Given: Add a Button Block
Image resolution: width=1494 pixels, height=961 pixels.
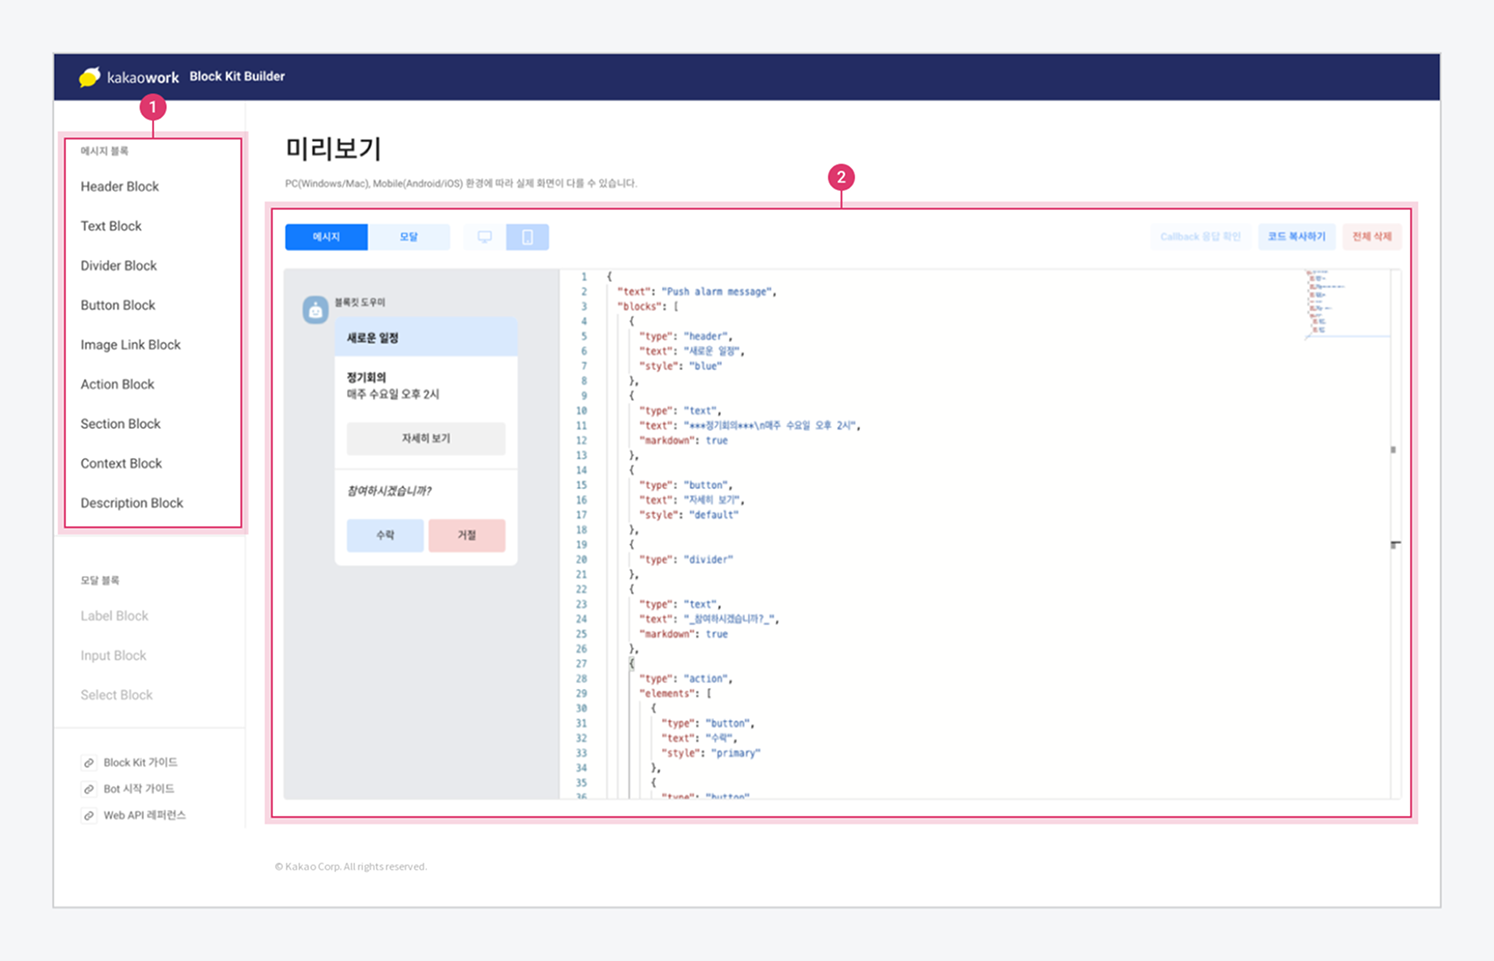Looking at the screenshot, I should coord(118,305).
